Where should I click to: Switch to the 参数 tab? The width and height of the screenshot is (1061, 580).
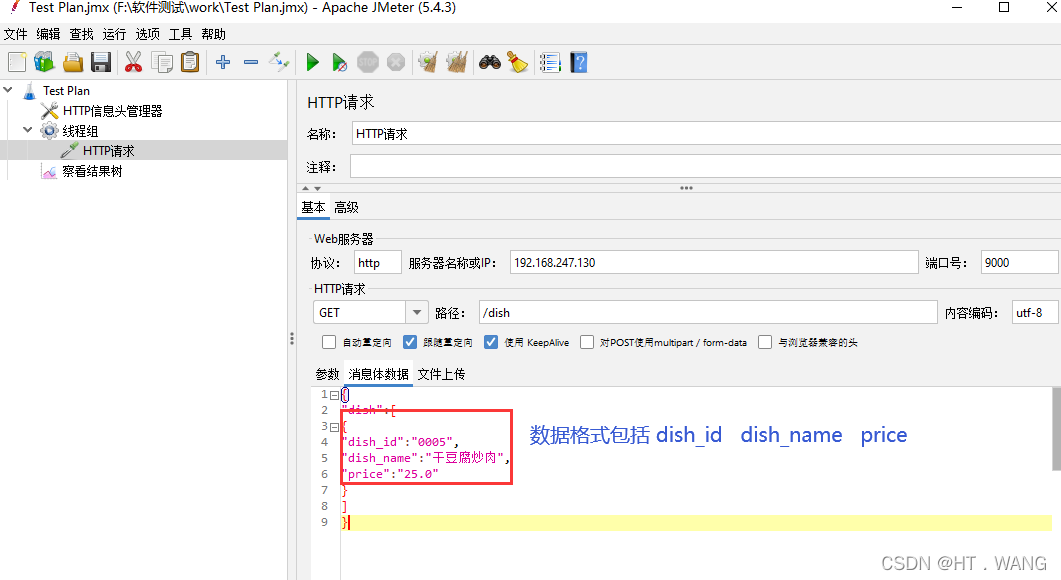(328, 374)
